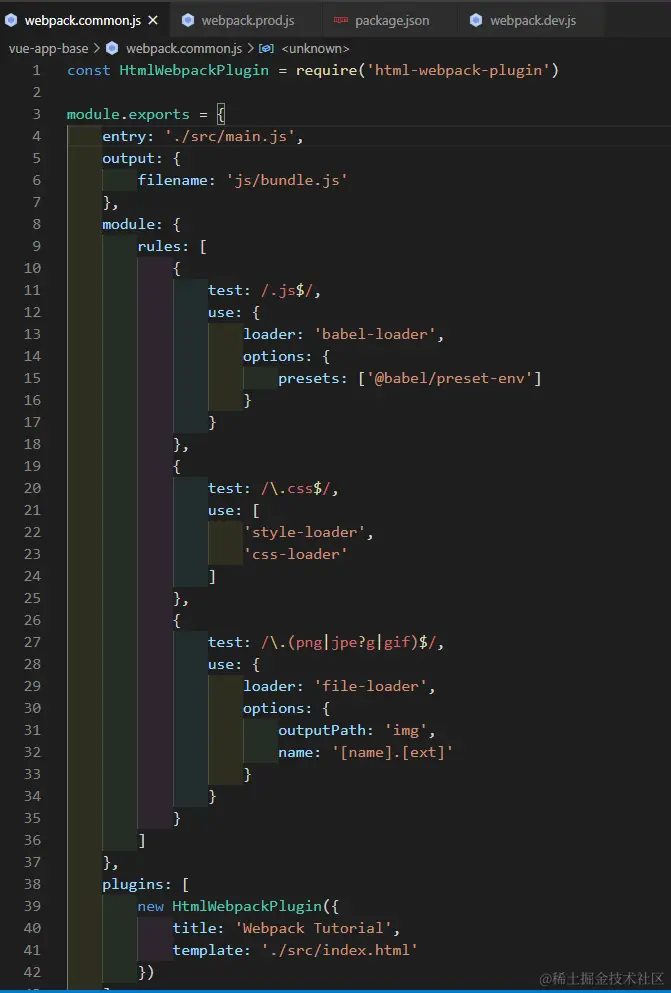Click the rules key on line 9
Screen dimensions: 671x993
tap(161, 246)
